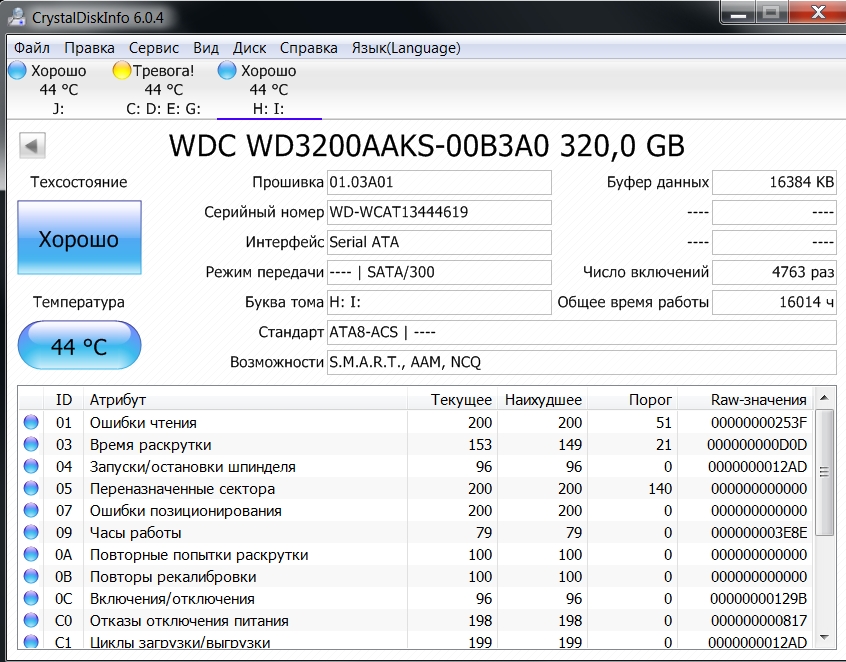The width and height of the screenshot is (846, 662).
Task: Click the Число включений field showing 4763 раз
Action: tap(774, 272)
